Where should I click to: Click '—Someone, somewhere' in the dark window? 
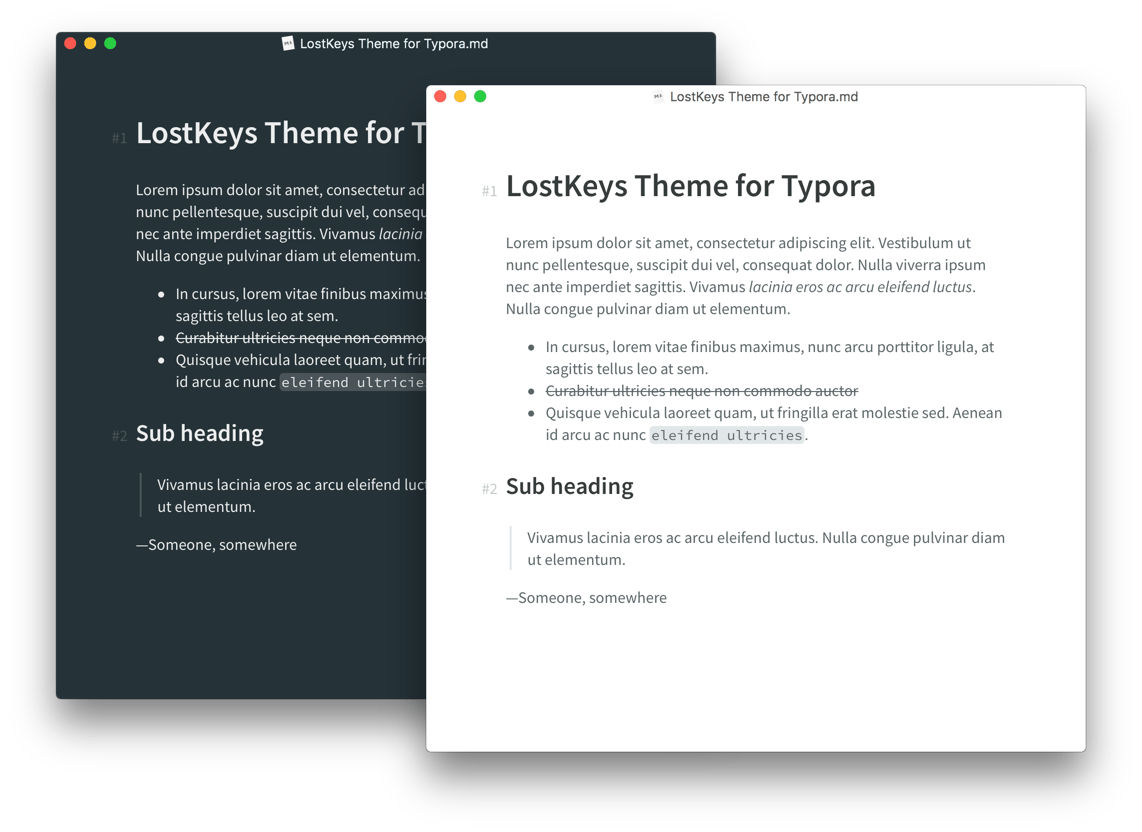(216, 545)
